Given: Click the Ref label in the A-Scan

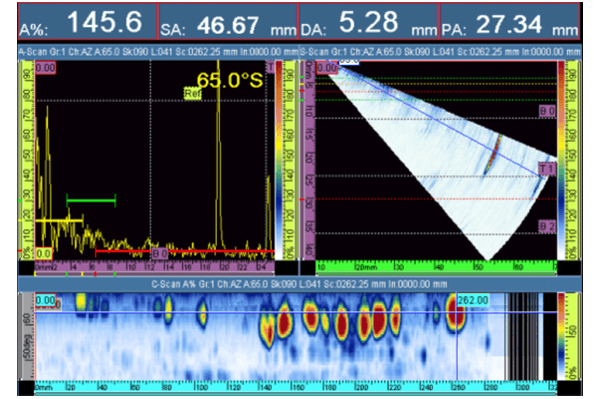Looking at the screenshot, I should 192,94.
